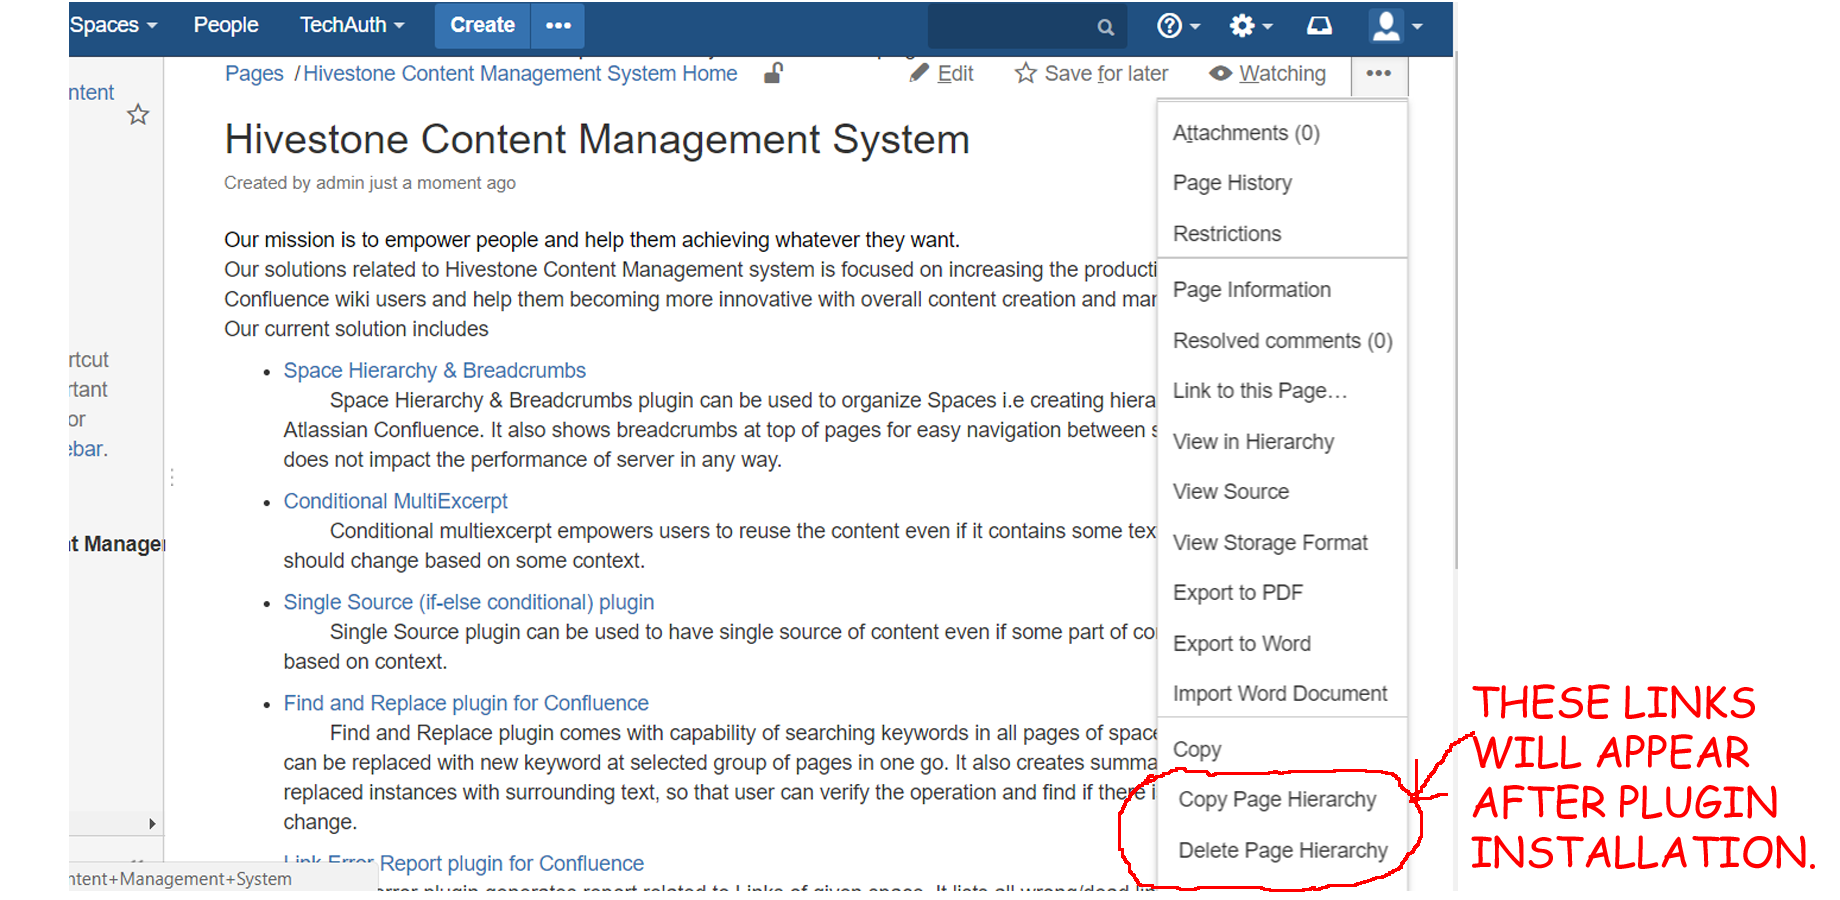
Task: Open Hivestone Content Management System Home breadcrumb
Action: pos(520,74)
